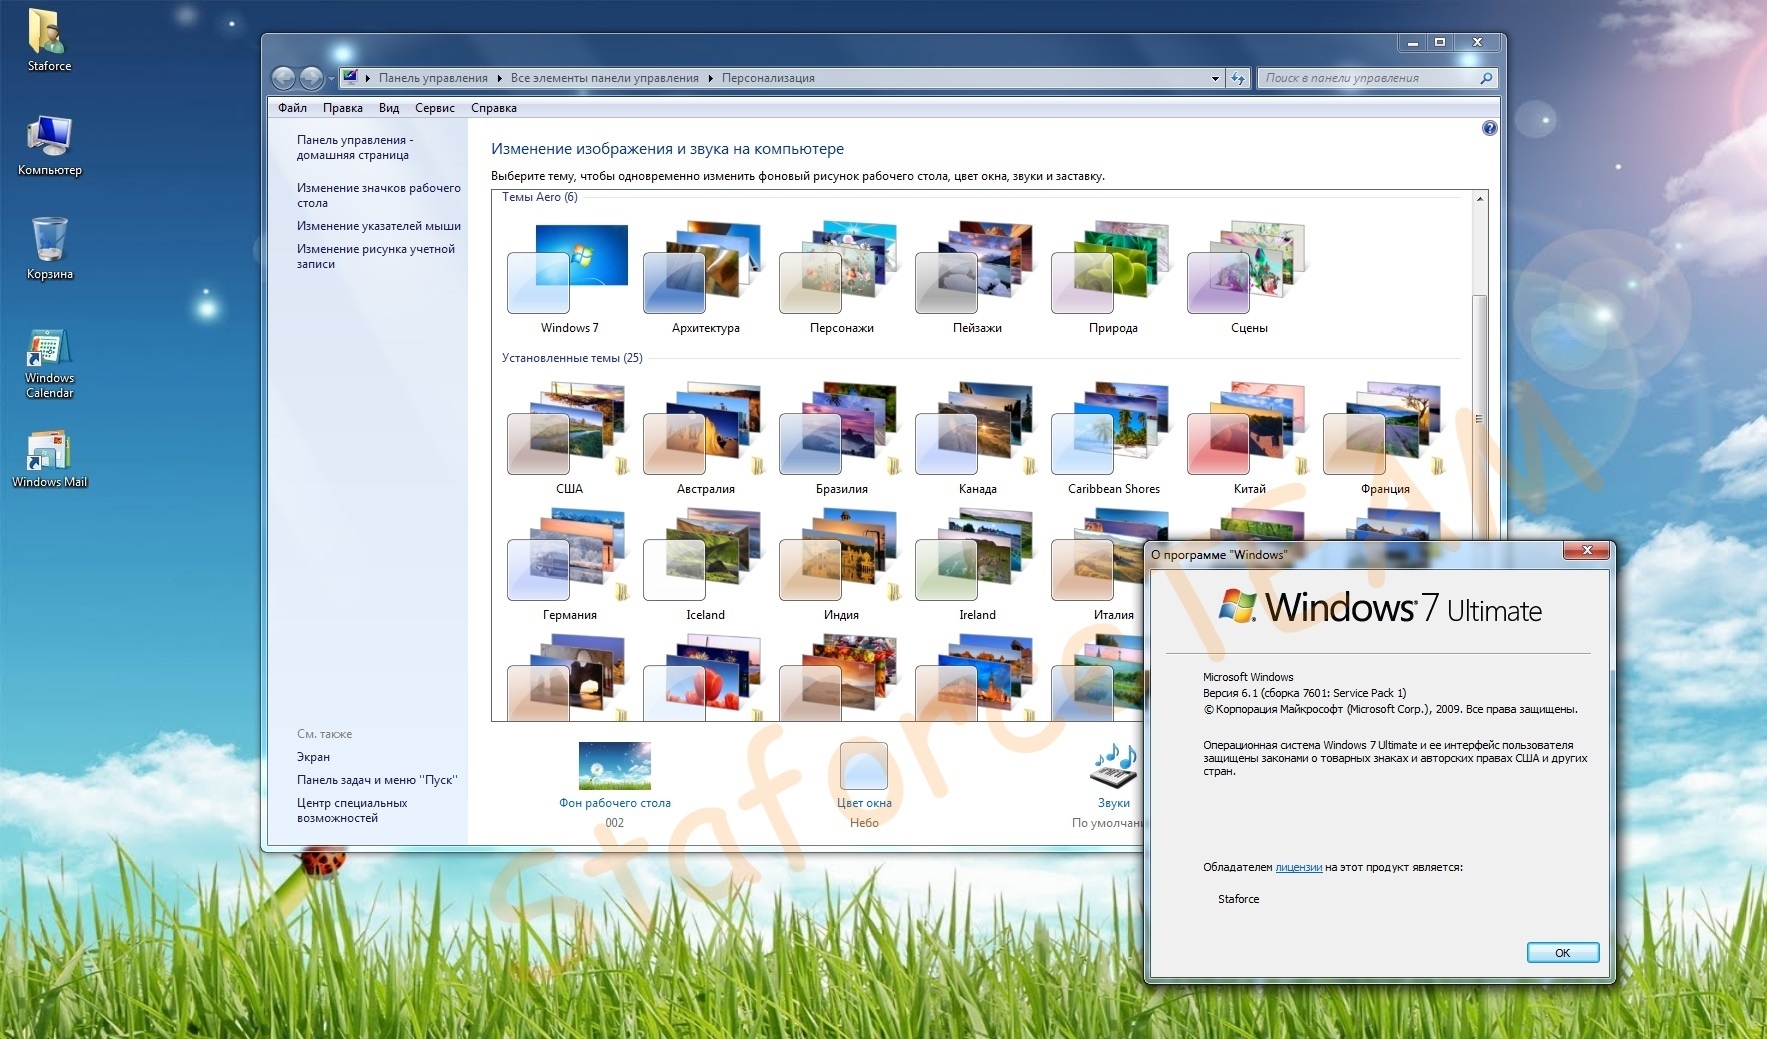Go to Панель управления домашняя страница
Screen dimensions: 1767x1039
(x=355, y=148)
